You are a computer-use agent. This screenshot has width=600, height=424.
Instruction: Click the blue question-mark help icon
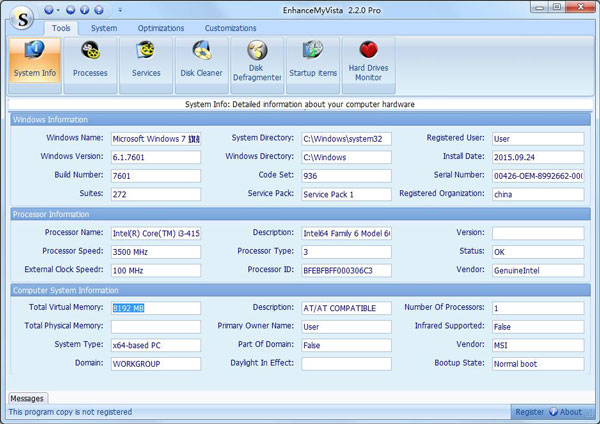[x=99, y=10]
